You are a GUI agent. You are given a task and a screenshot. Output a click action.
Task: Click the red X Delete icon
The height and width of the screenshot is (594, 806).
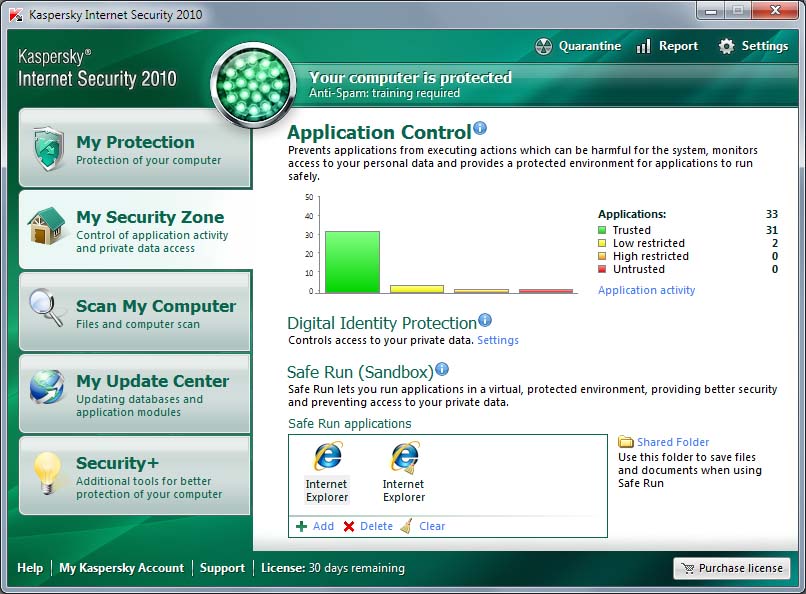(349, 526)
